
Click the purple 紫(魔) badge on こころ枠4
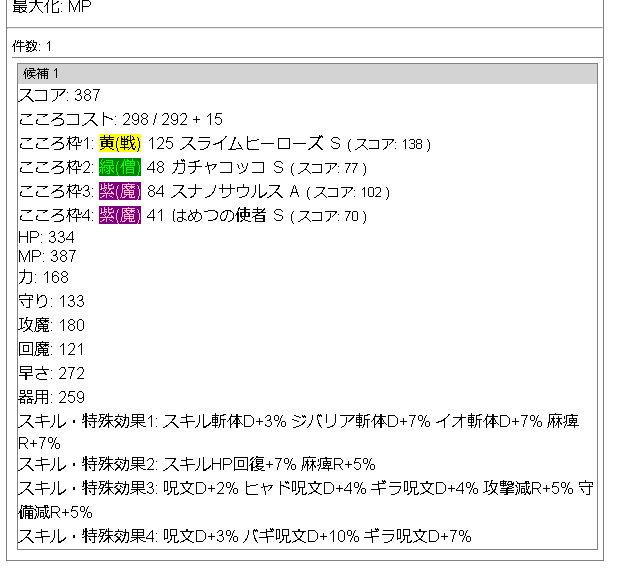tap(120, 216)
